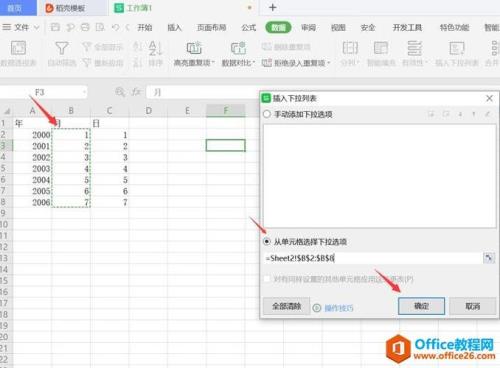
Task: Click 删除重复项 remove duplicates
Action: (286, 47)
